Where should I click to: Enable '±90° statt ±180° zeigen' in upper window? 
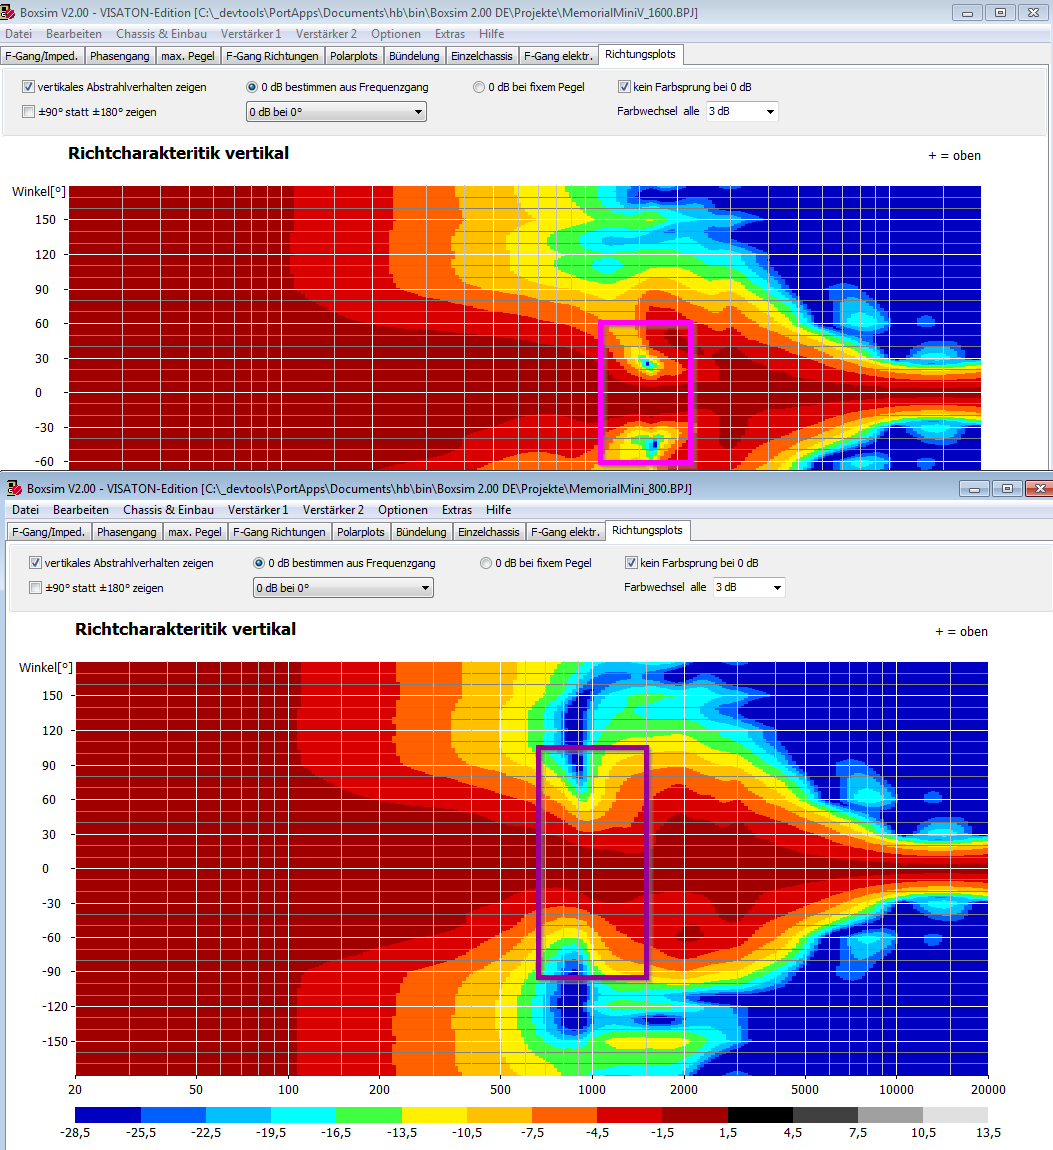tap(29, 112)
